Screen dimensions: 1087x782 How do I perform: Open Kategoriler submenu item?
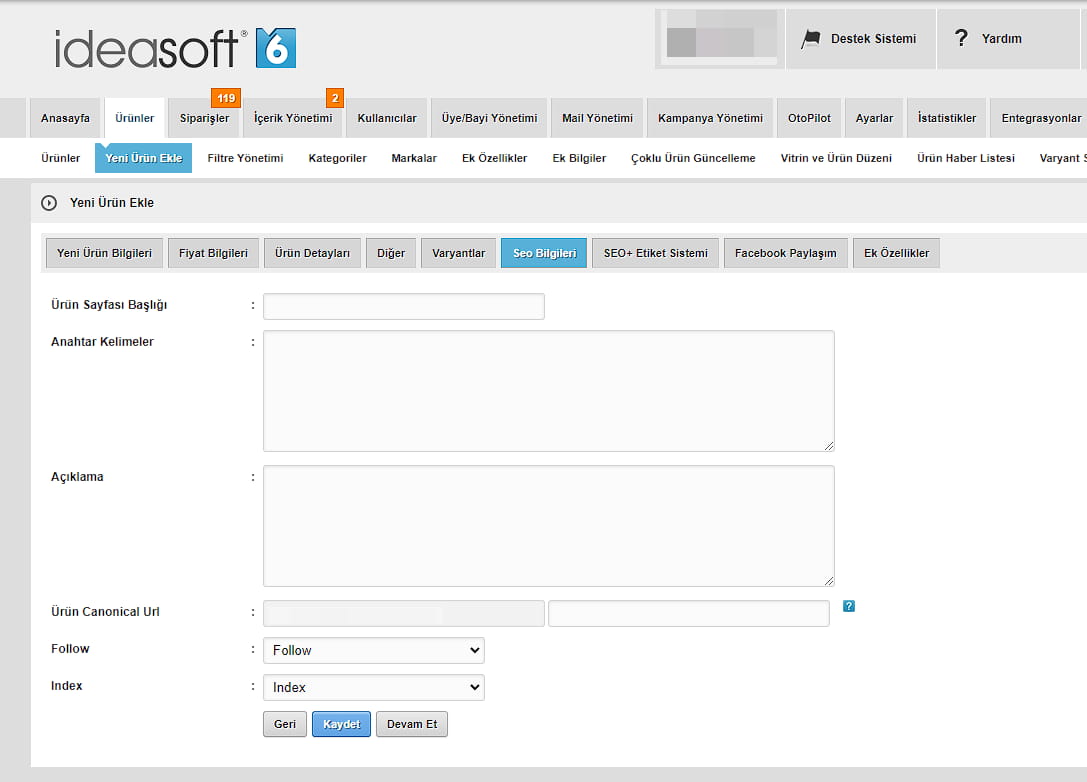pos(337,158)
